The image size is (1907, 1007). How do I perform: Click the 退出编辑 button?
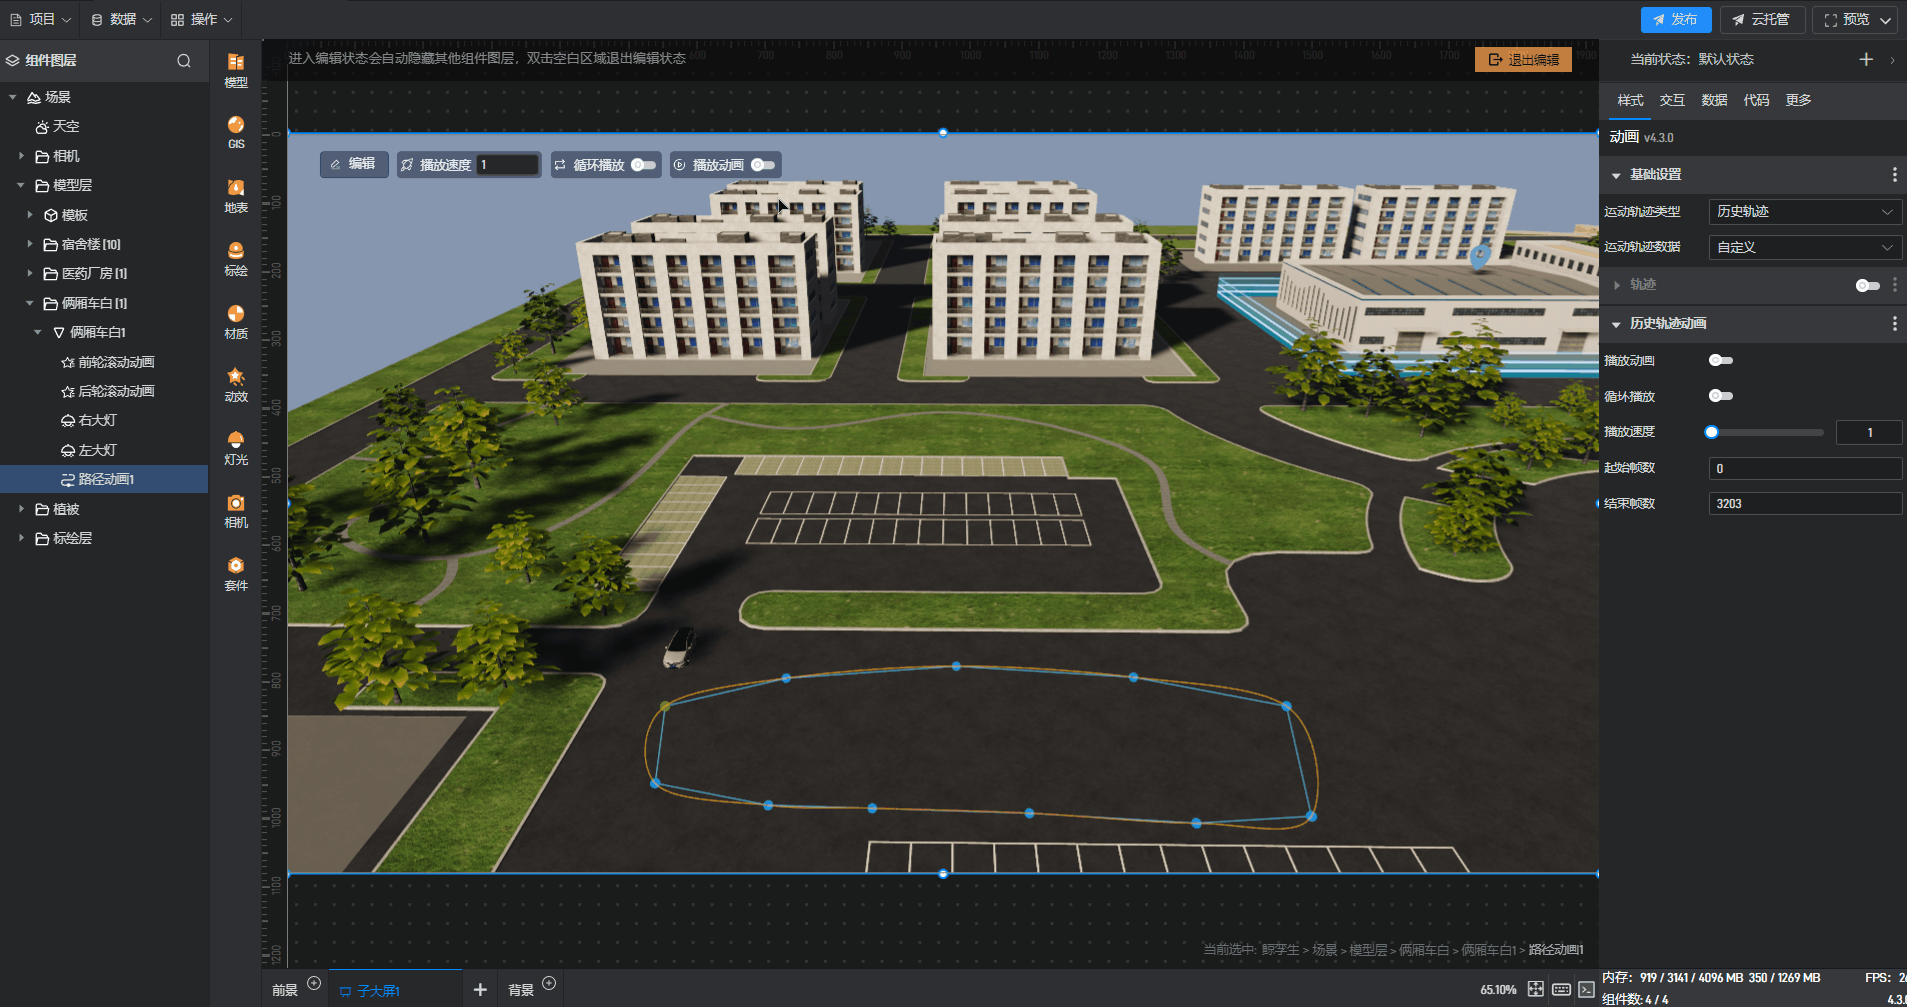(1523, 60)
